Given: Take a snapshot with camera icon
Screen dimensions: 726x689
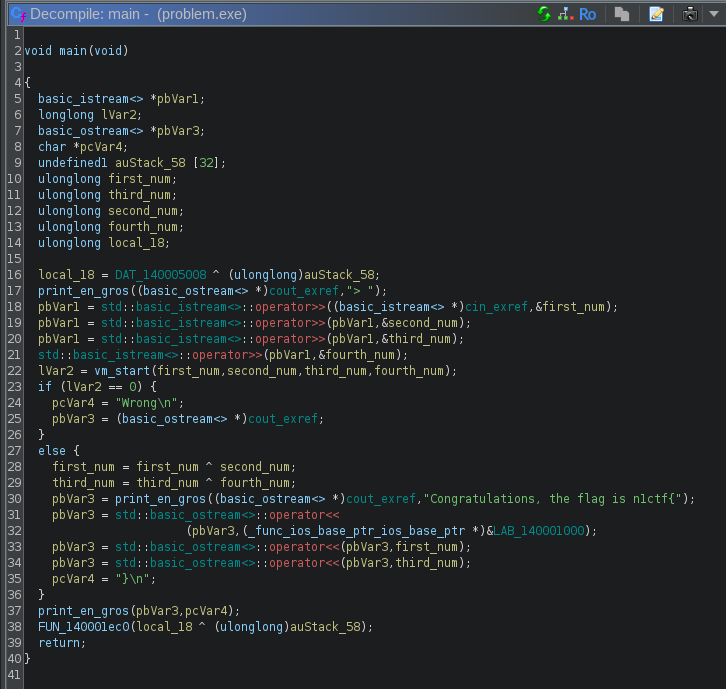Looking at the screenshot, I should pos(689,14).
